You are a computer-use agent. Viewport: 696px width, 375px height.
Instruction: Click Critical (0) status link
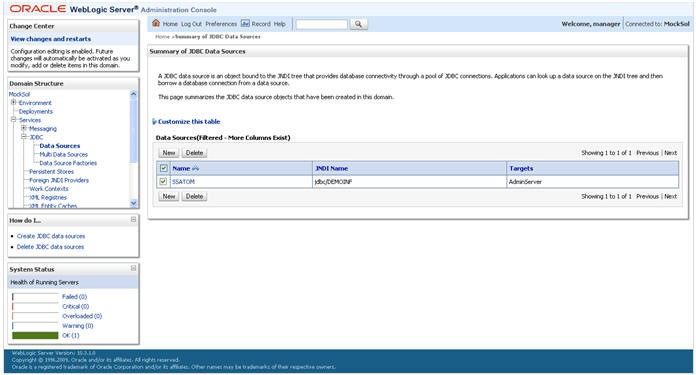coord(75,306)
